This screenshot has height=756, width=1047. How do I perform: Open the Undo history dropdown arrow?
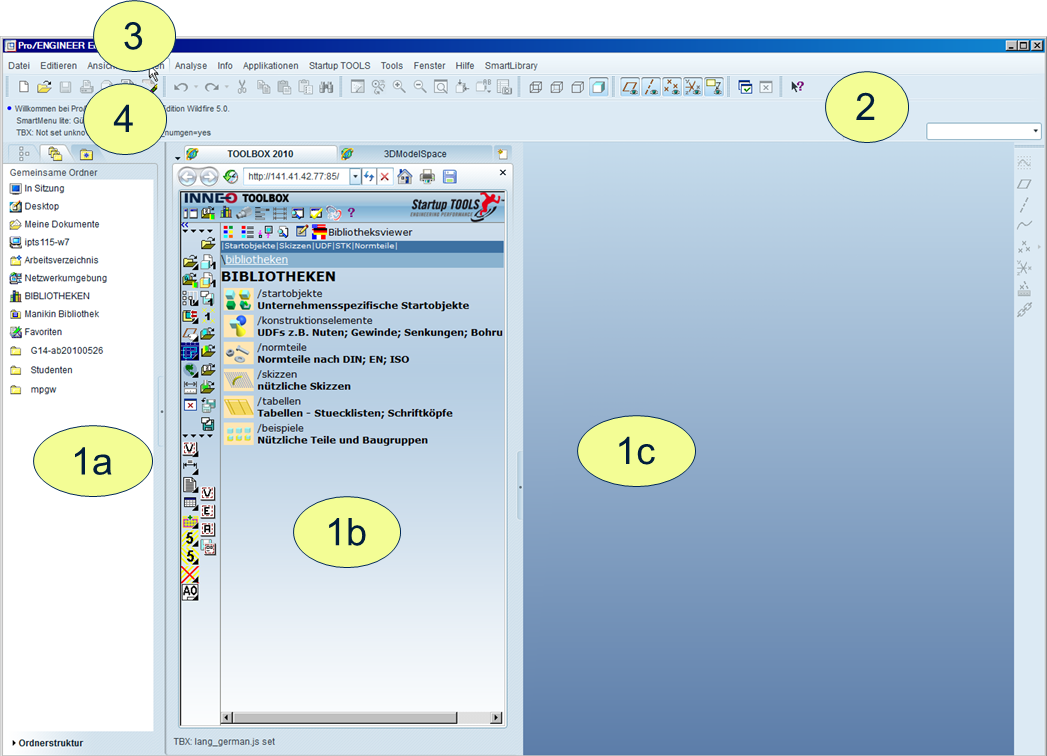pyautogui.click(x=196, y=87)
